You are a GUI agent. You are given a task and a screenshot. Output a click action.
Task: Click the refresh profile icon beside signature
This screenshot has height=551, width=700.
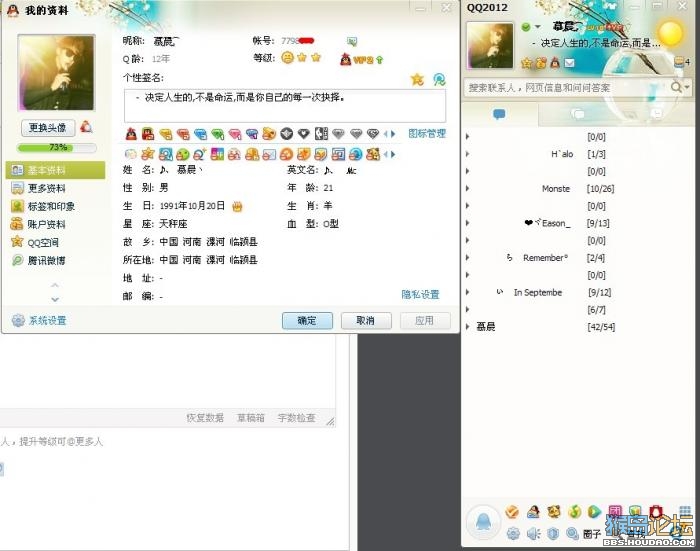pos(439,79)
